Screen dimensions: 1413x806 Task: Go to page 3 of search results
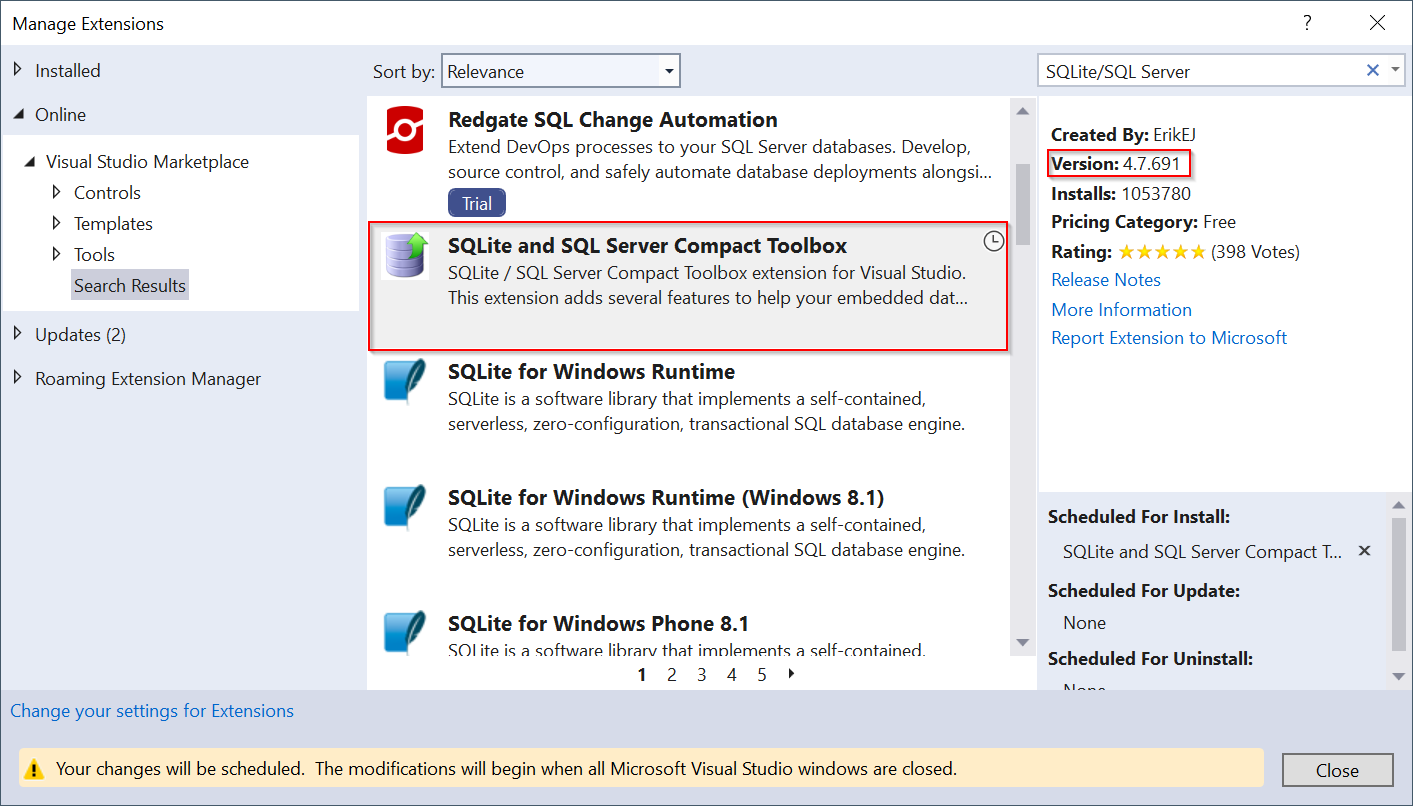point(701,675)
